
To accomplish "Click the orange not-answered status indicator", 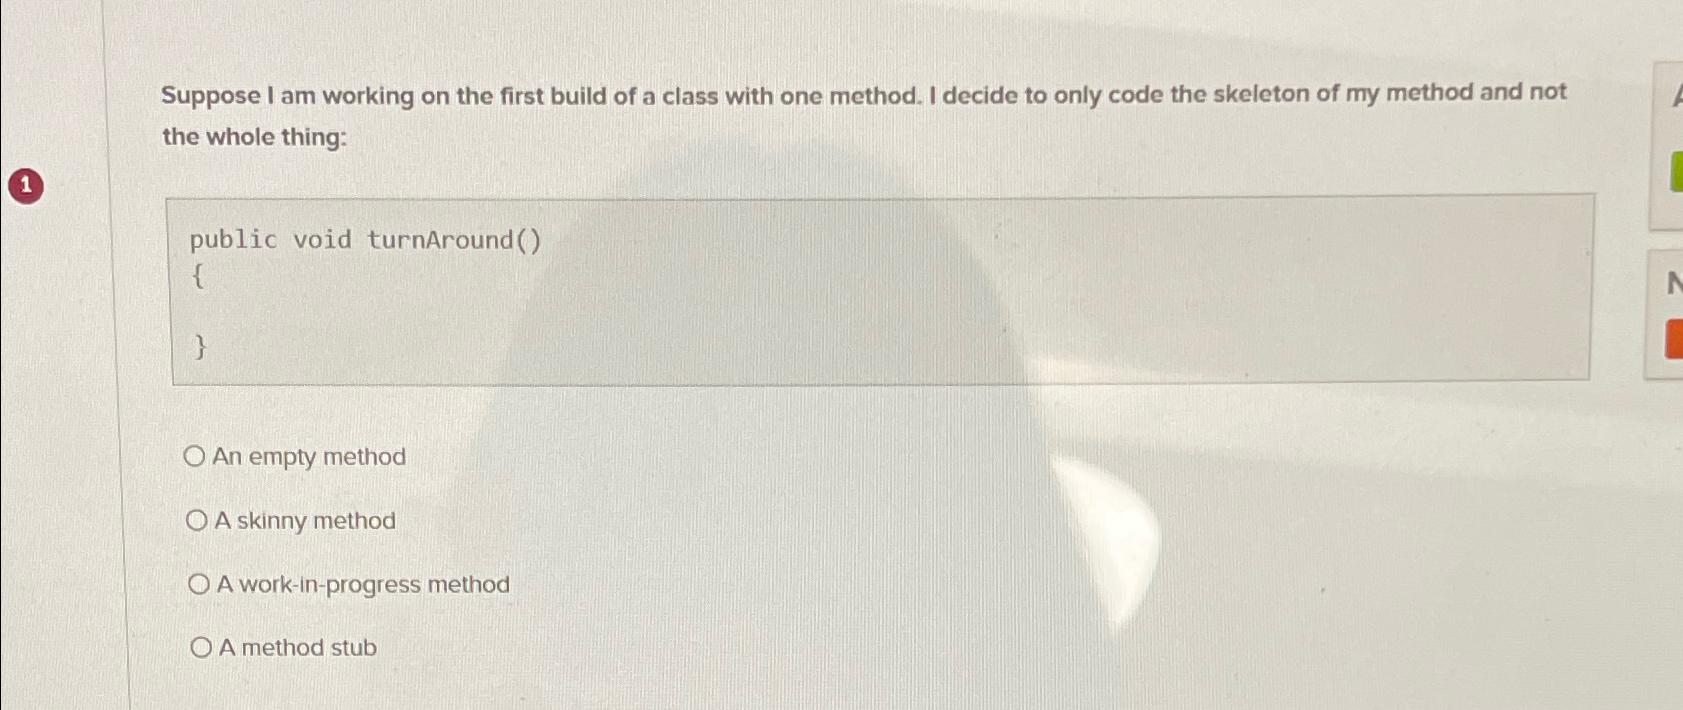I will tap(1673, 340).
